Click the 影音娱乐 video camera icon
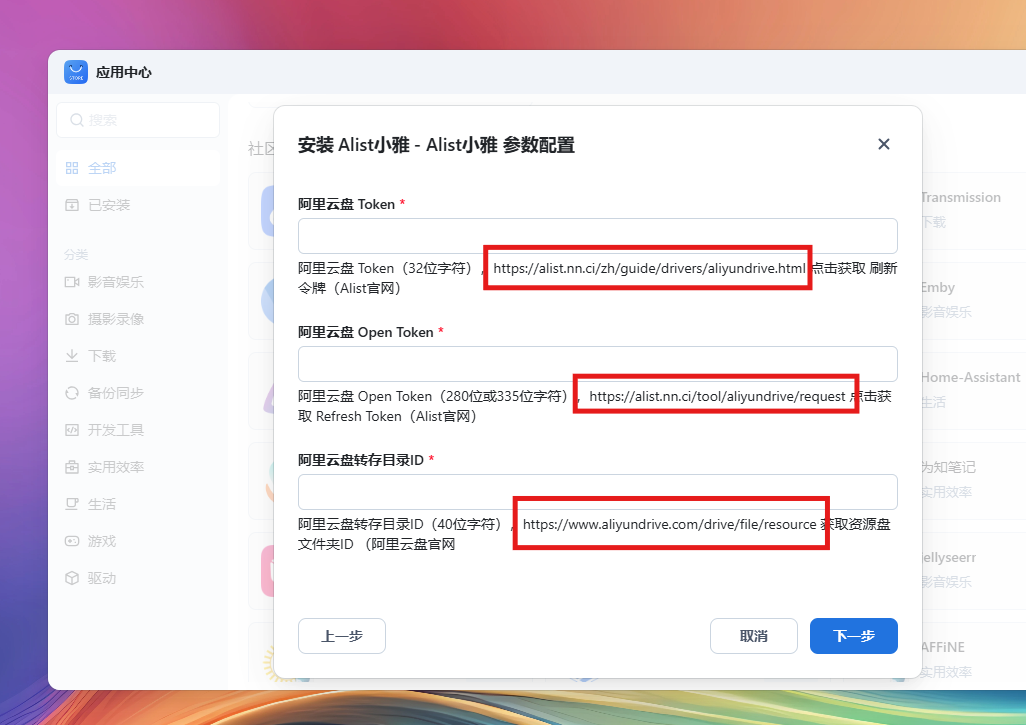1026x725 pixels. tap(72, 282)
